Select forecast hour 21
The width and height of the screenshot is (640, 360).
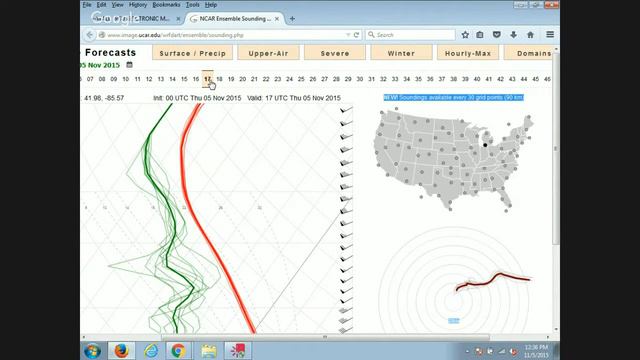[254, 79]
